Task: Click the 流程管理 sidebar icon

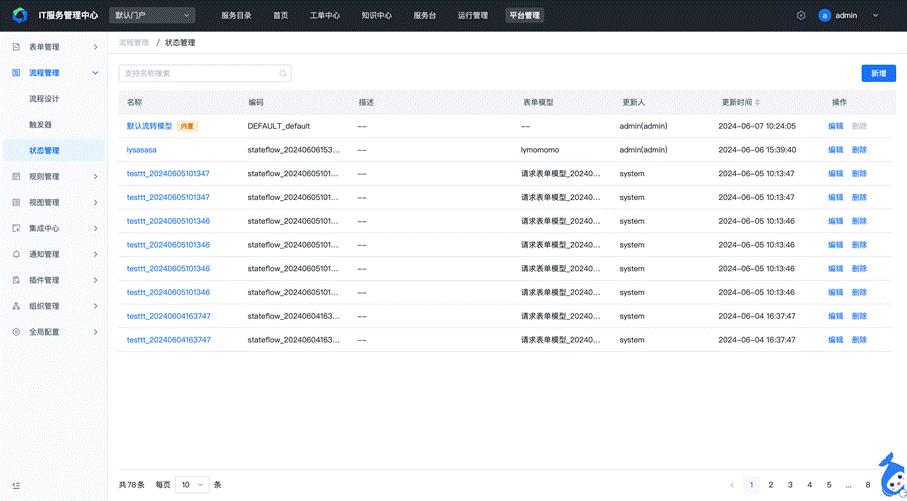Action: [16, 73]
